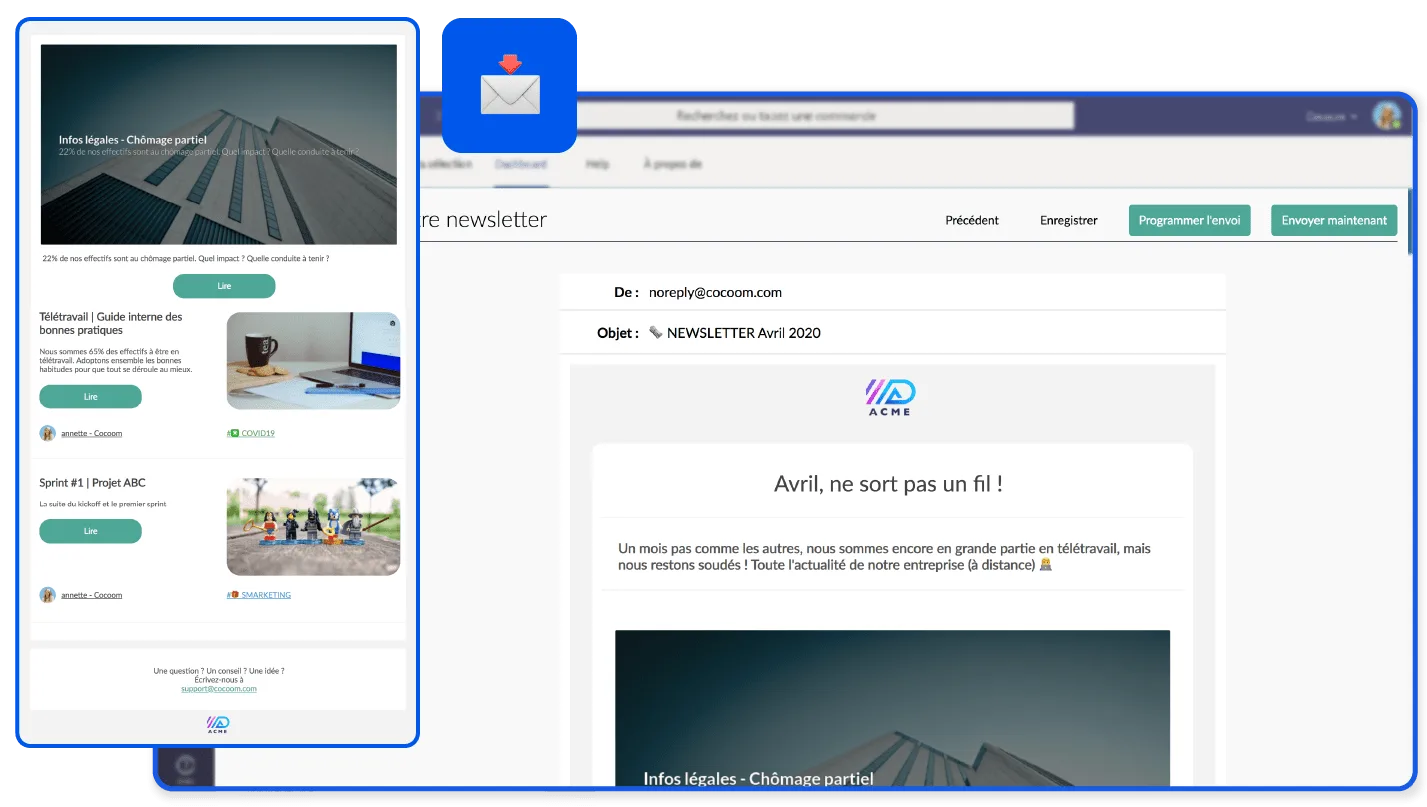The image size is (1427, 807).
Task: Click the Enregistrer button
Action: point(1069,220)
